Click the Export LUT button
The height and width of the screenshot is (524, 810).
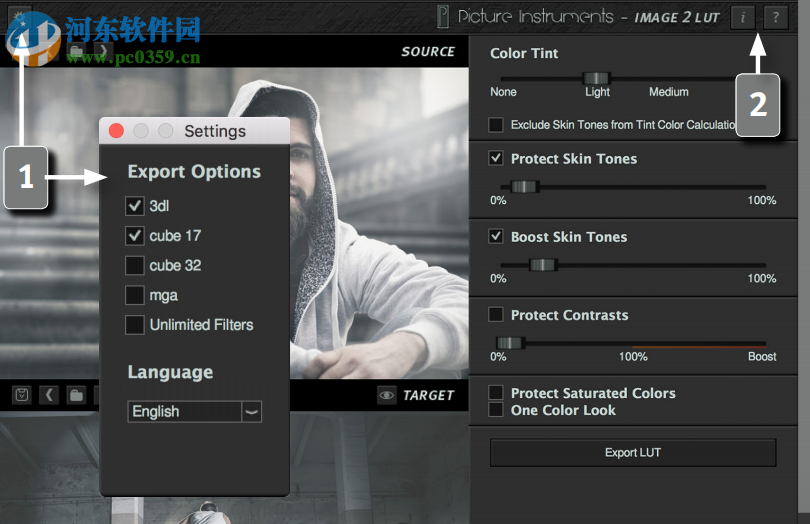click(633, 453)
